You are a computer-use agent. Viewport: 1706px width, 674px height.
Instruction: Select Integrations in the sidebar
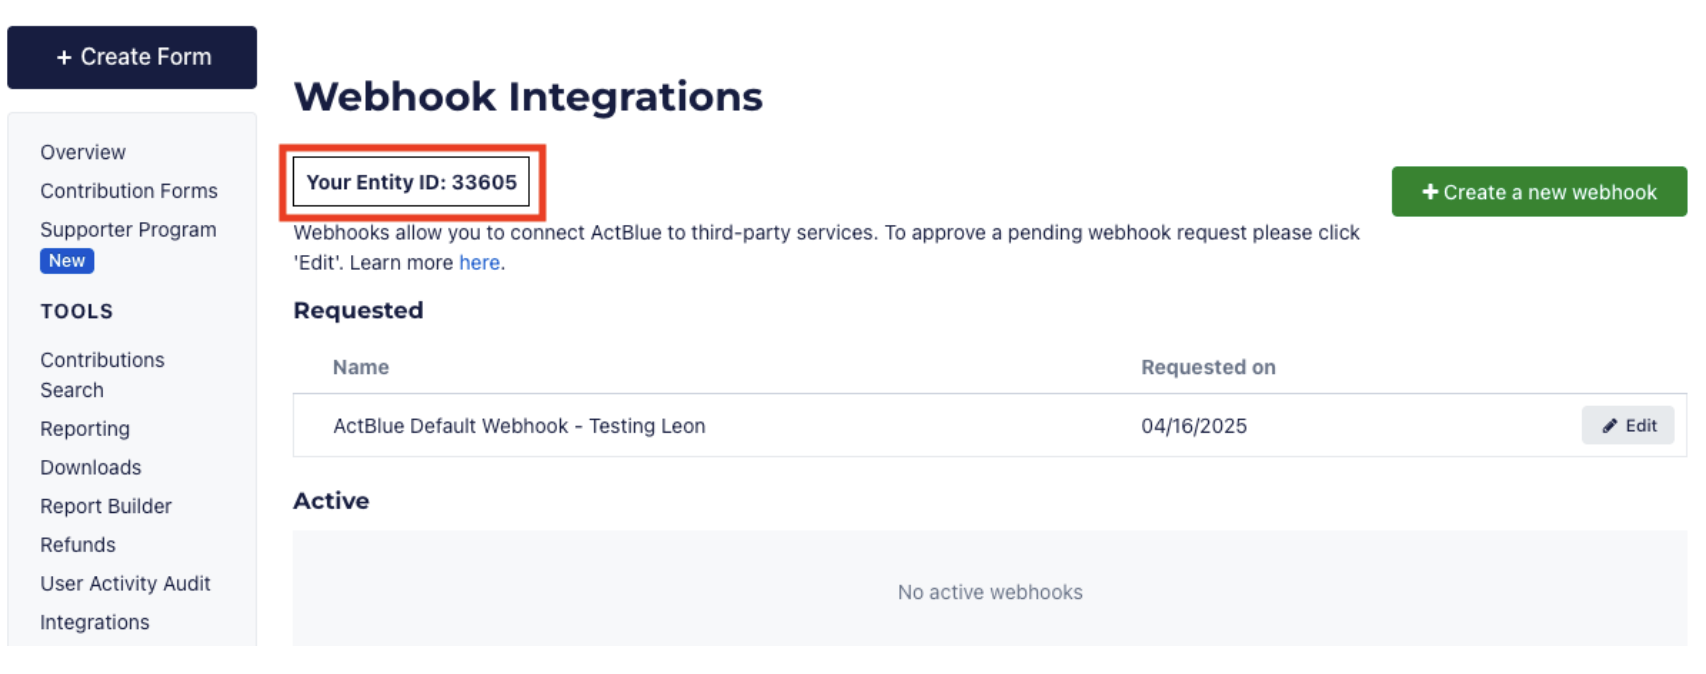(95, 623)
